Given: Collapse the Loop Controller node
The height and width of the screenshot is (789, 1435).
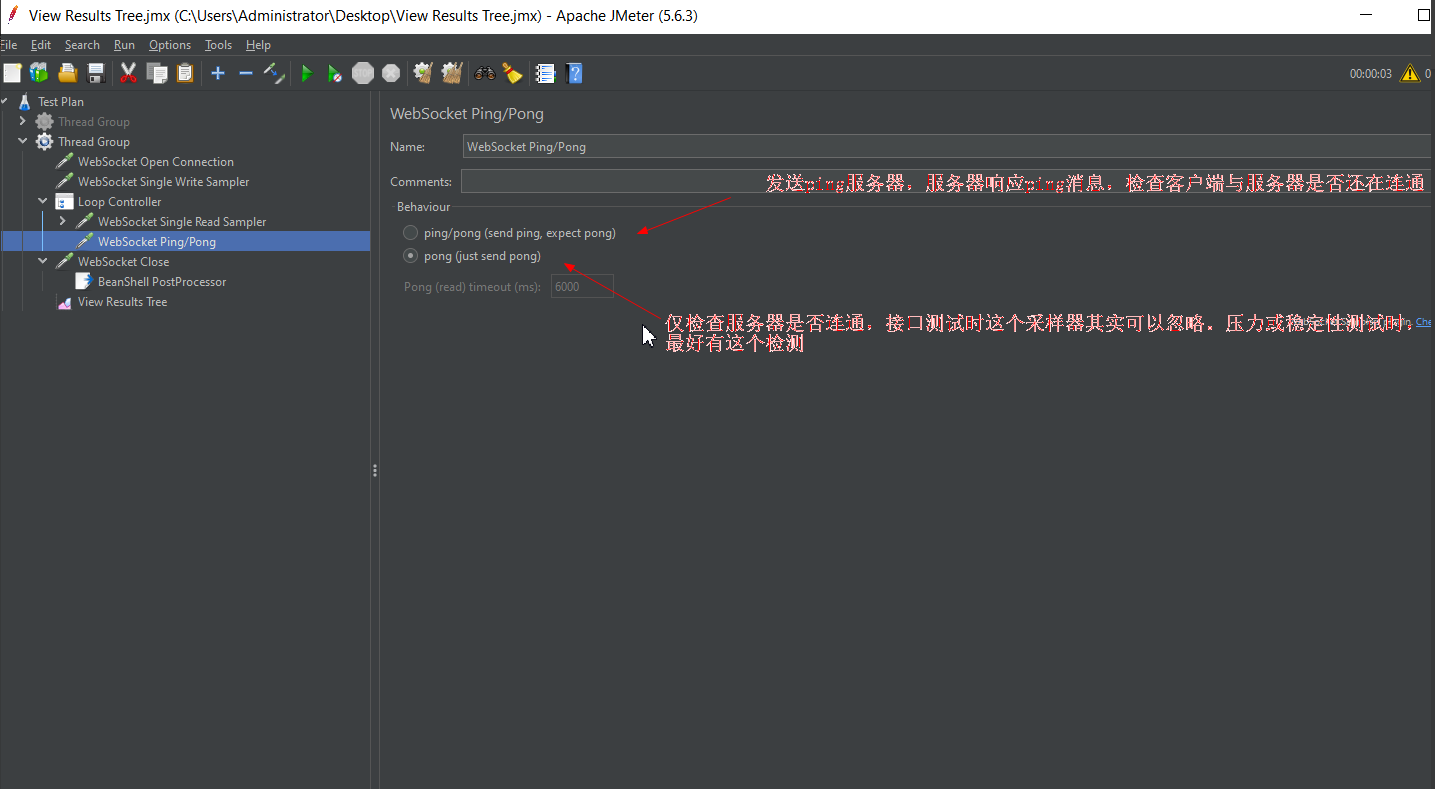Looking at the screenshot, I should [43, 201].
